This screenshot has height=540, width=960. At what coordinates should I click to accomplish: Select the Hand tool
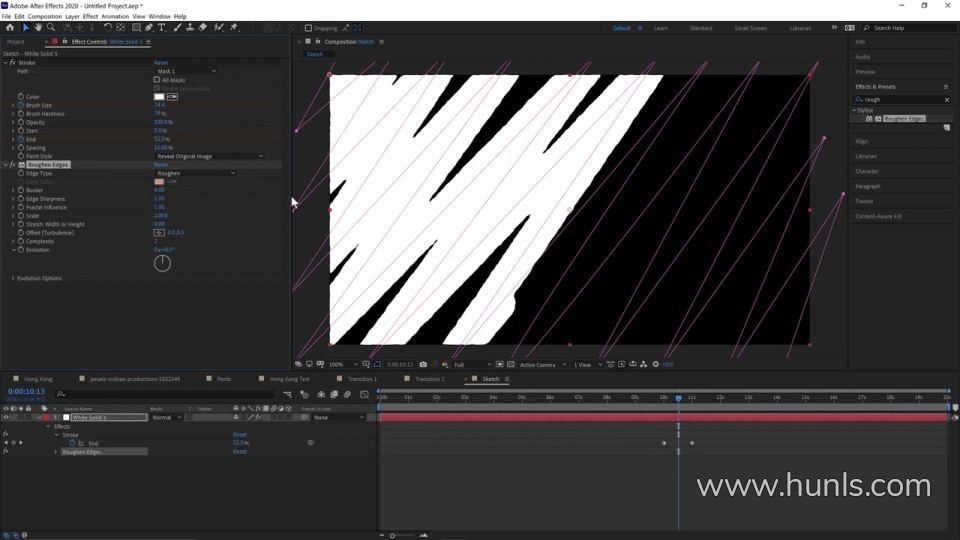pos(38,28)
